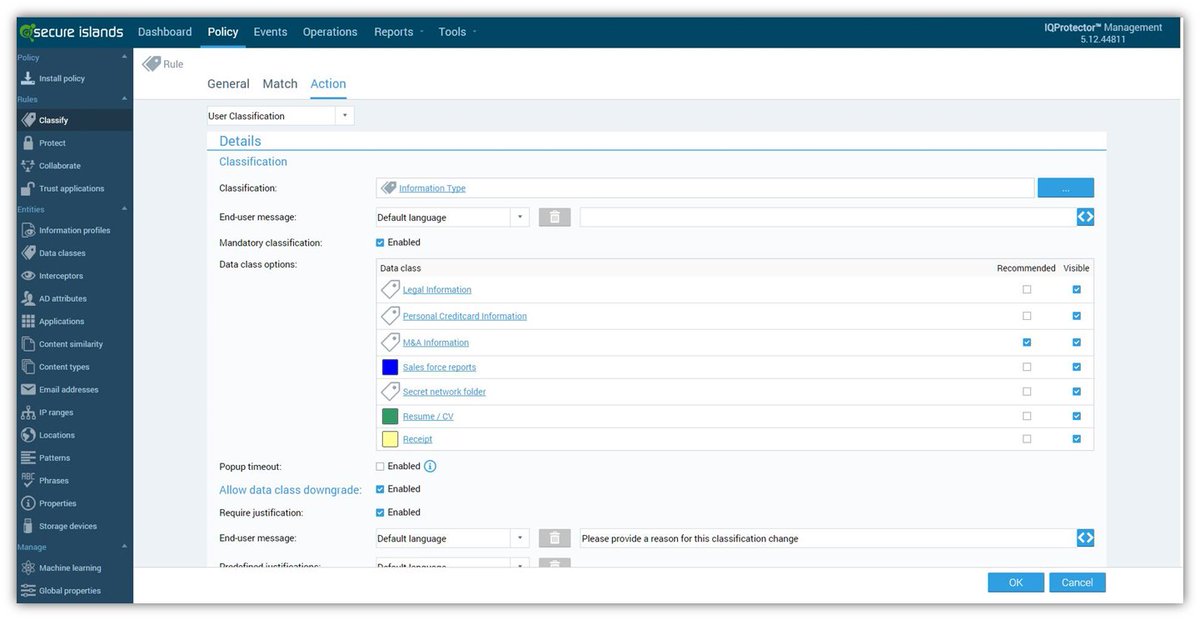This screenshot has width=1200, height=620.
Task: Open AD attributes from the sidebar
Action: (27, 298)
